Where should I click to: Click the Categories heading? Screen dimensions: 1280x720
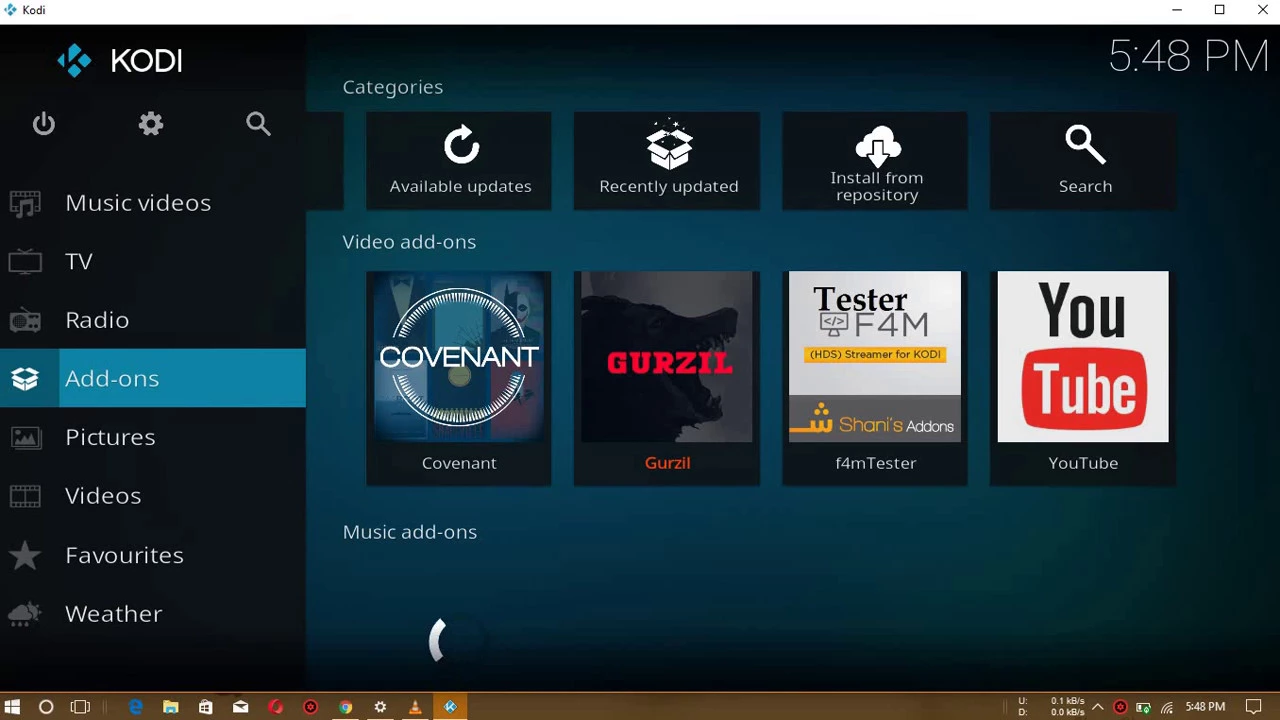click(x=393, y=87)
